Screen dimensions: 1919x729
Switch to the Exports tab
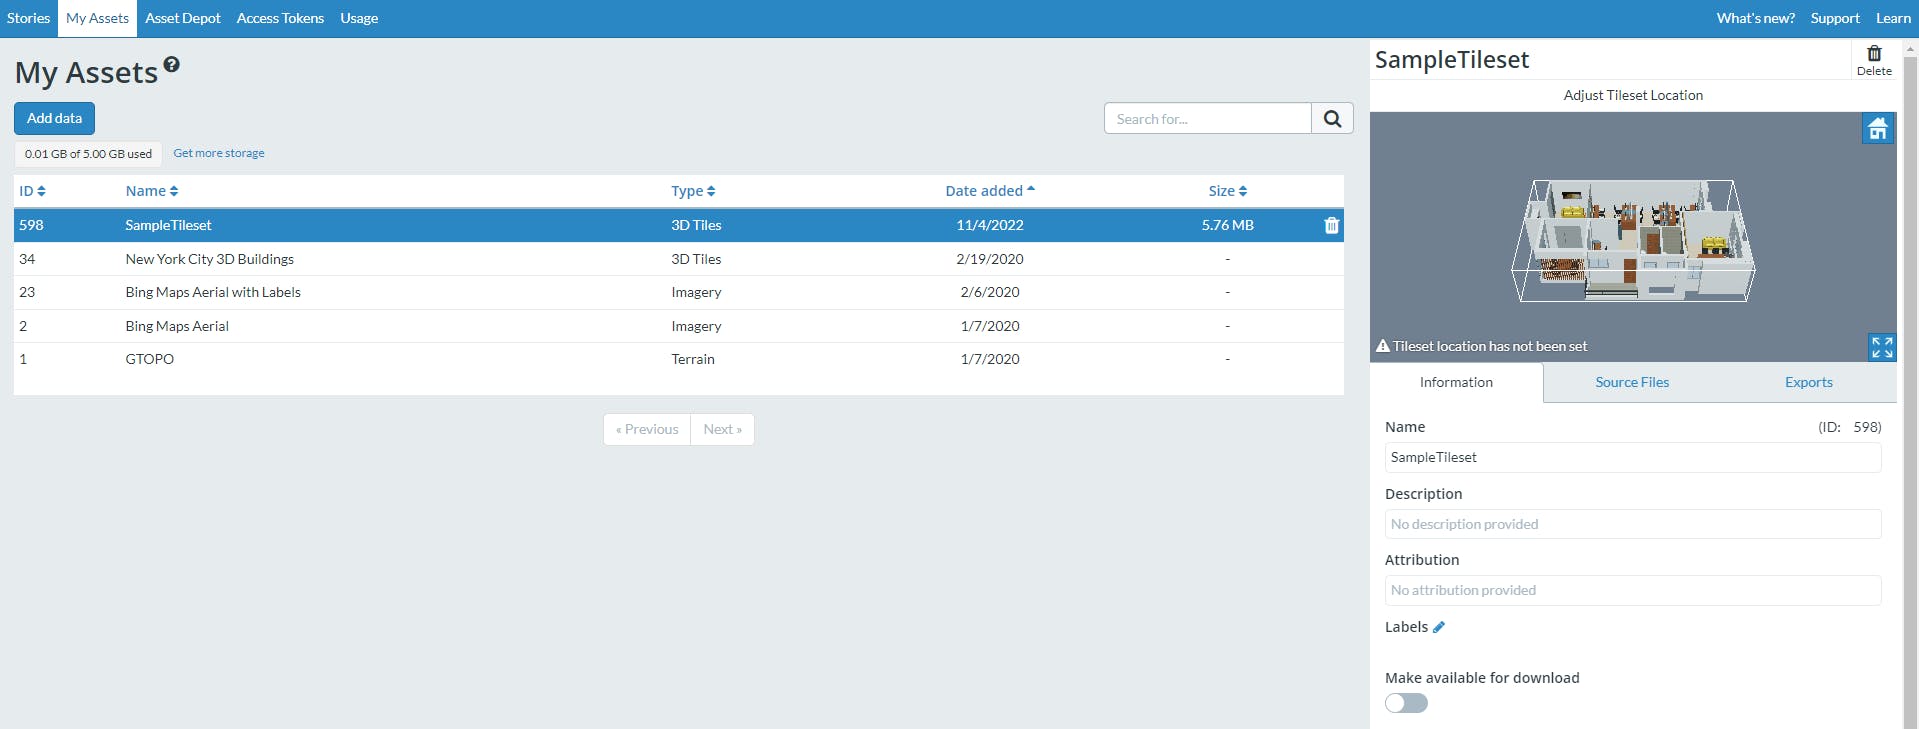[x=1808, y=383]
